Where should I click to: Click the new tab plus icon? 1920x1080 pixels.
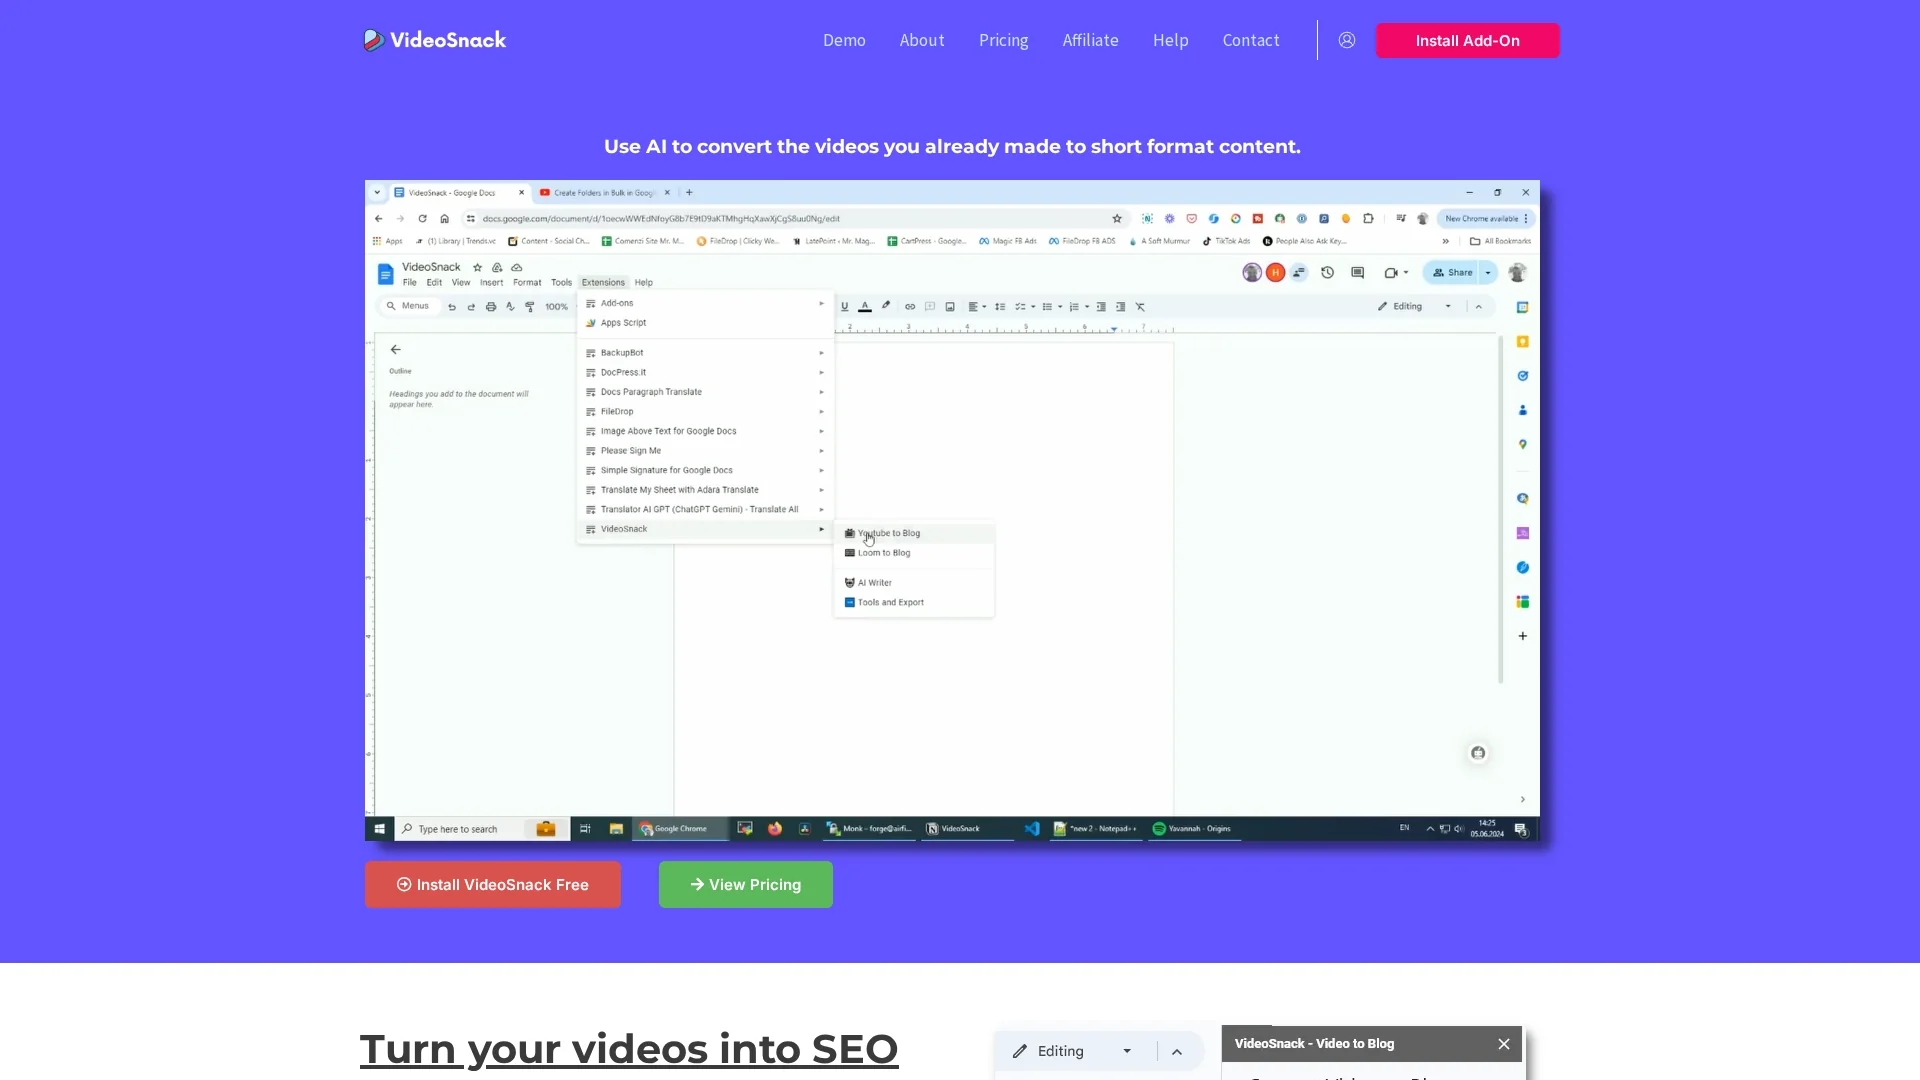[x=689, y=192]
